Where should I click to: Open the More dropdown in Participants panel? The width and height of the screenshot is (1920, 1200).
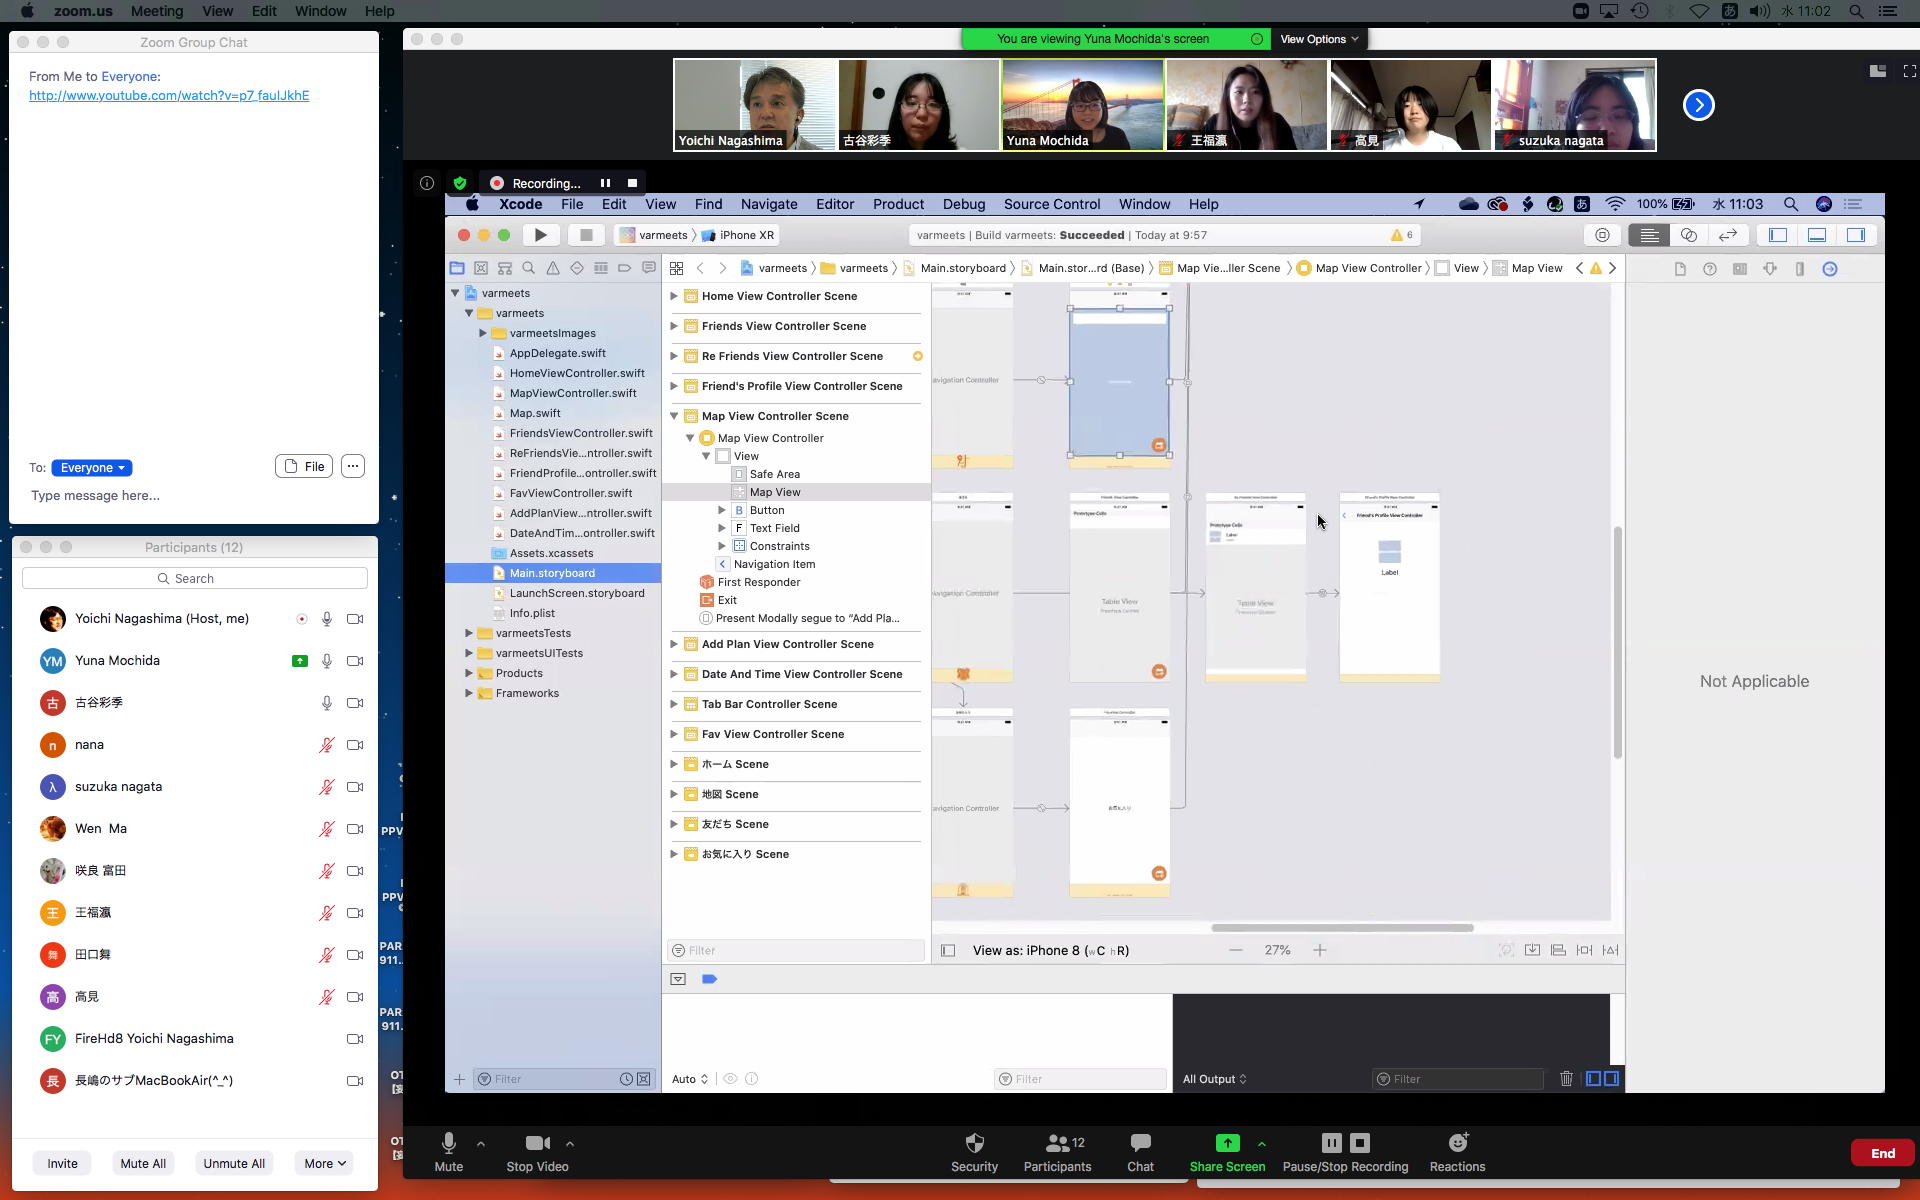tap(324, 1163)
